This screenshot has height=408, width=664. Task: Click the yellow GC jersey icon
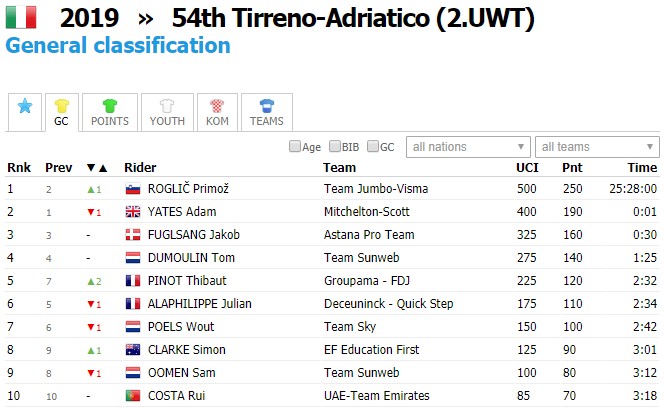61,106
